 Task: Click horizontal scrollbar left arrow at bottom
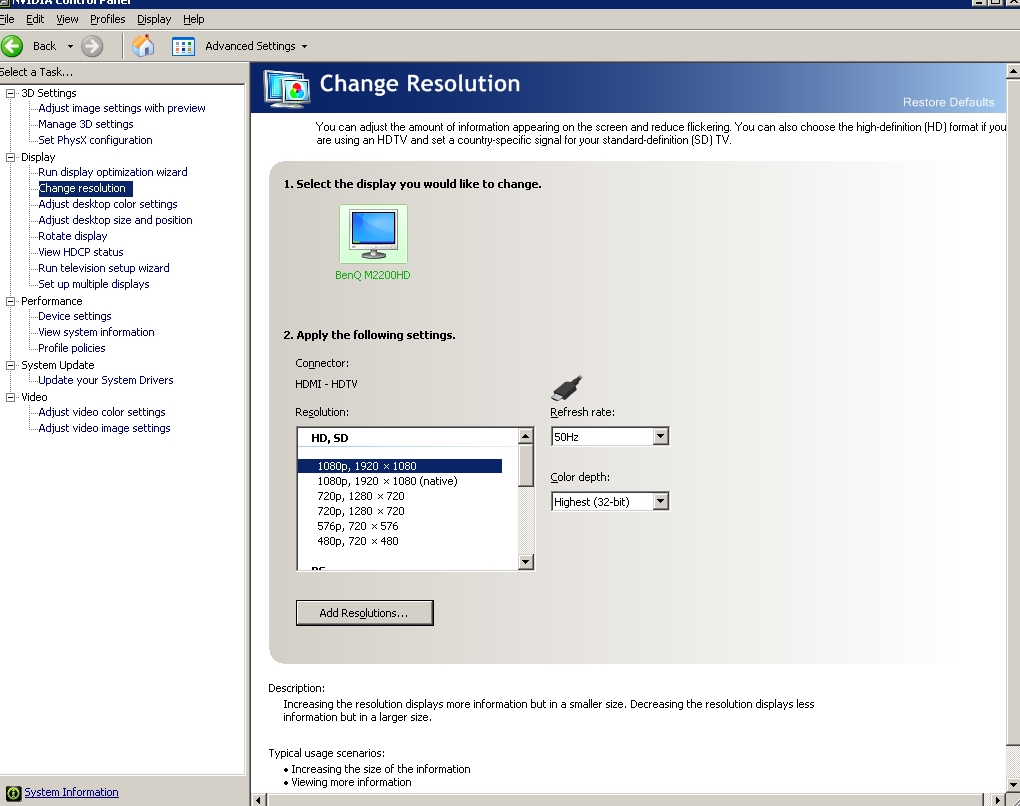tap(259, 799)
